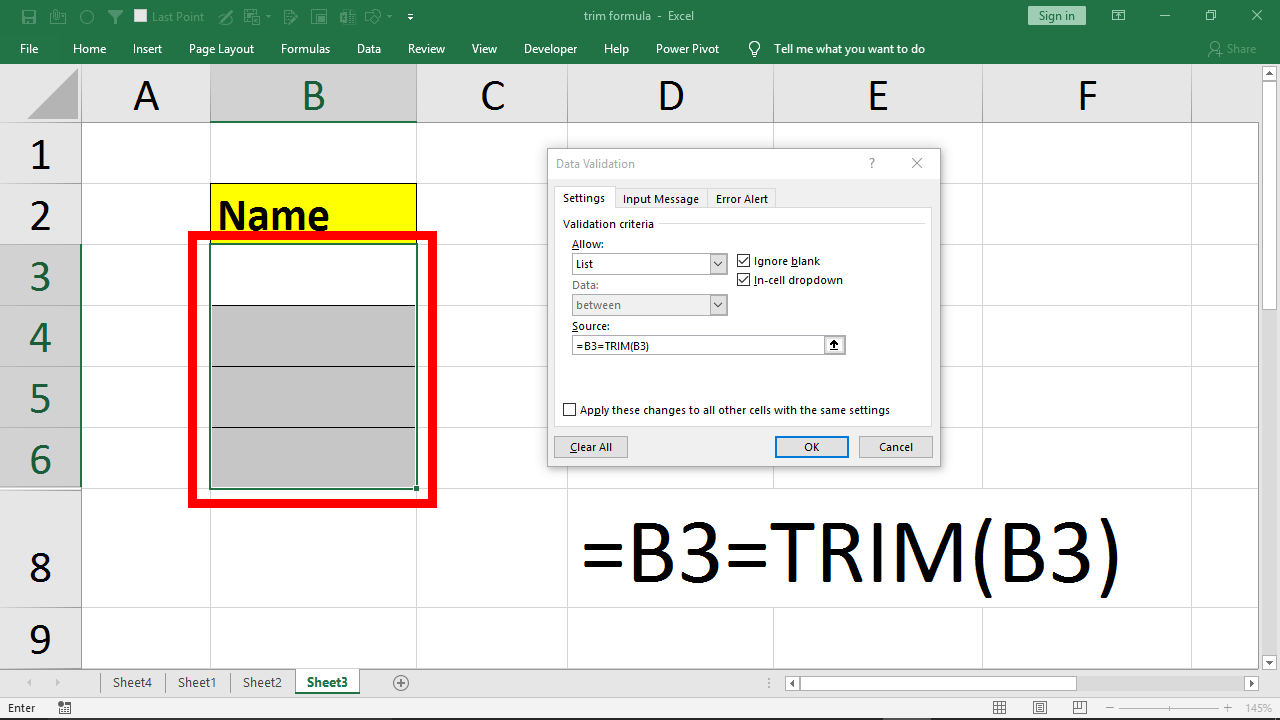Switch to Page Layout view
Viewport: 1280px width, 720px height.
[1039, 707]
